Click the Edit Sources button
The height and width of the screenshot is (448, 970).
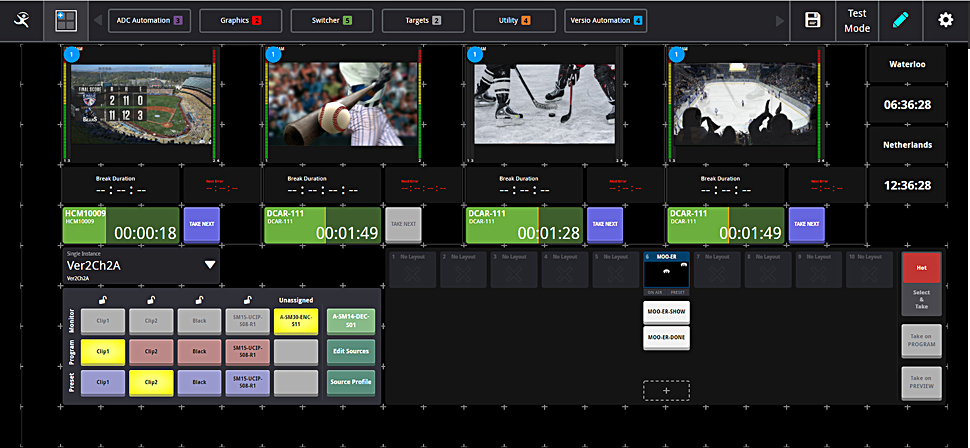[x=351, y=351]
